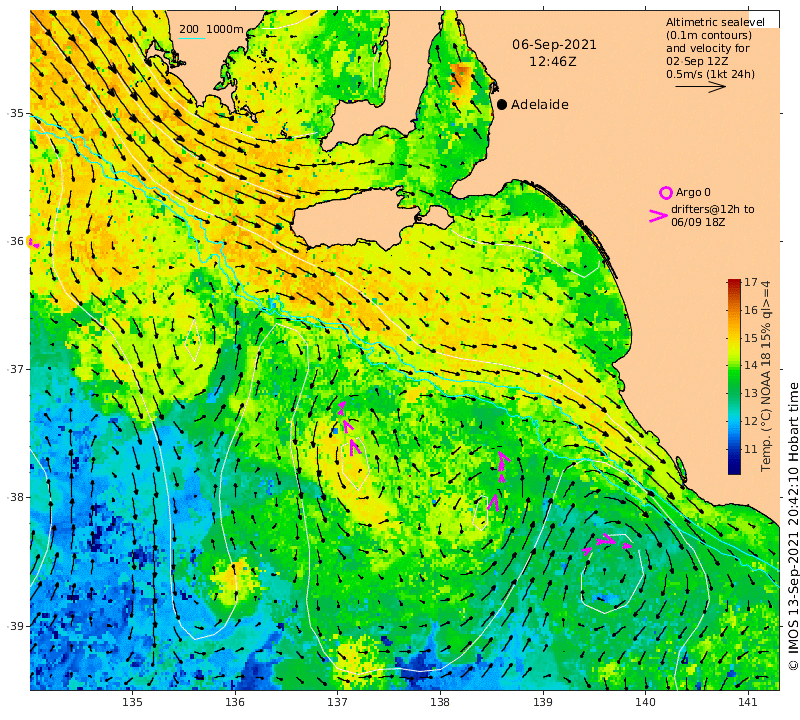
Task: Click the longitude axis label '141'
Action: coord(748,702)
